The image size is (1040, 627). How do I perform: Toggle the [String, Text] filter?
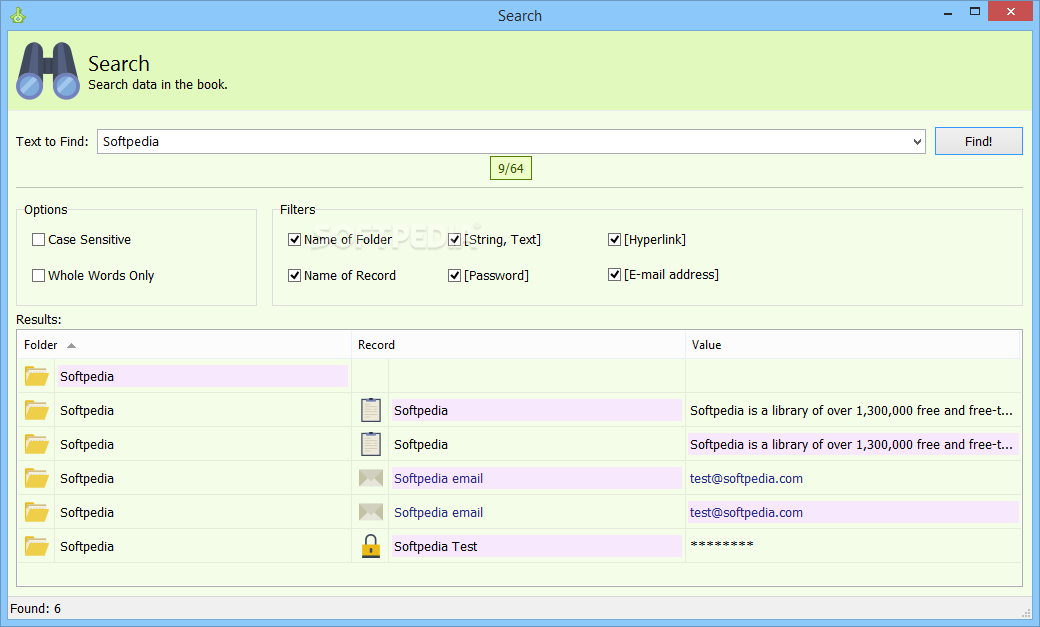point(454,240)
